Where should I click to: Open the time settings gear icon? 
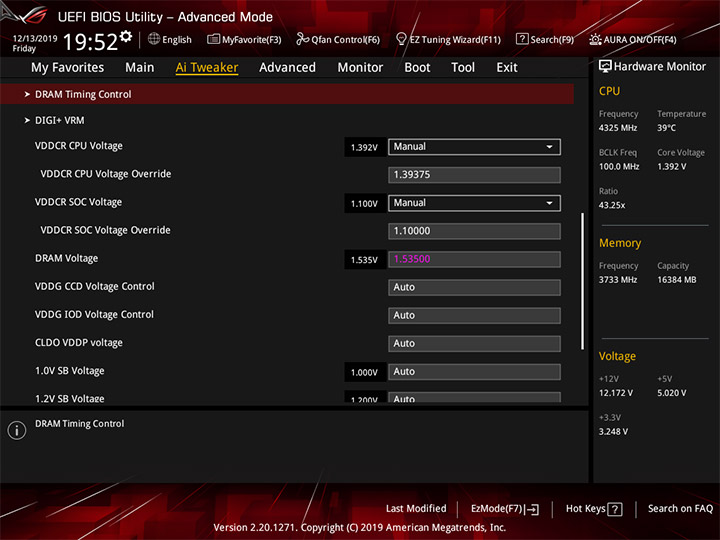click(126, 36)
